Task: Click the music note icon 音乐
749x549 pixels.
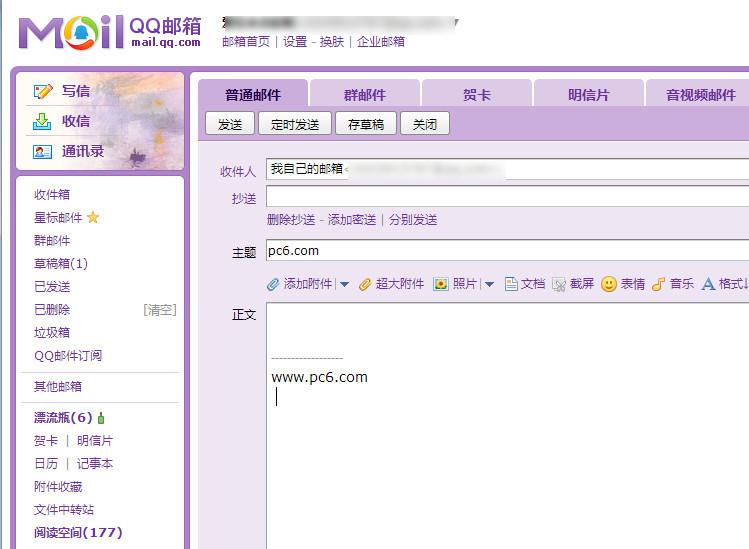Action: click(x=658, y=284)
